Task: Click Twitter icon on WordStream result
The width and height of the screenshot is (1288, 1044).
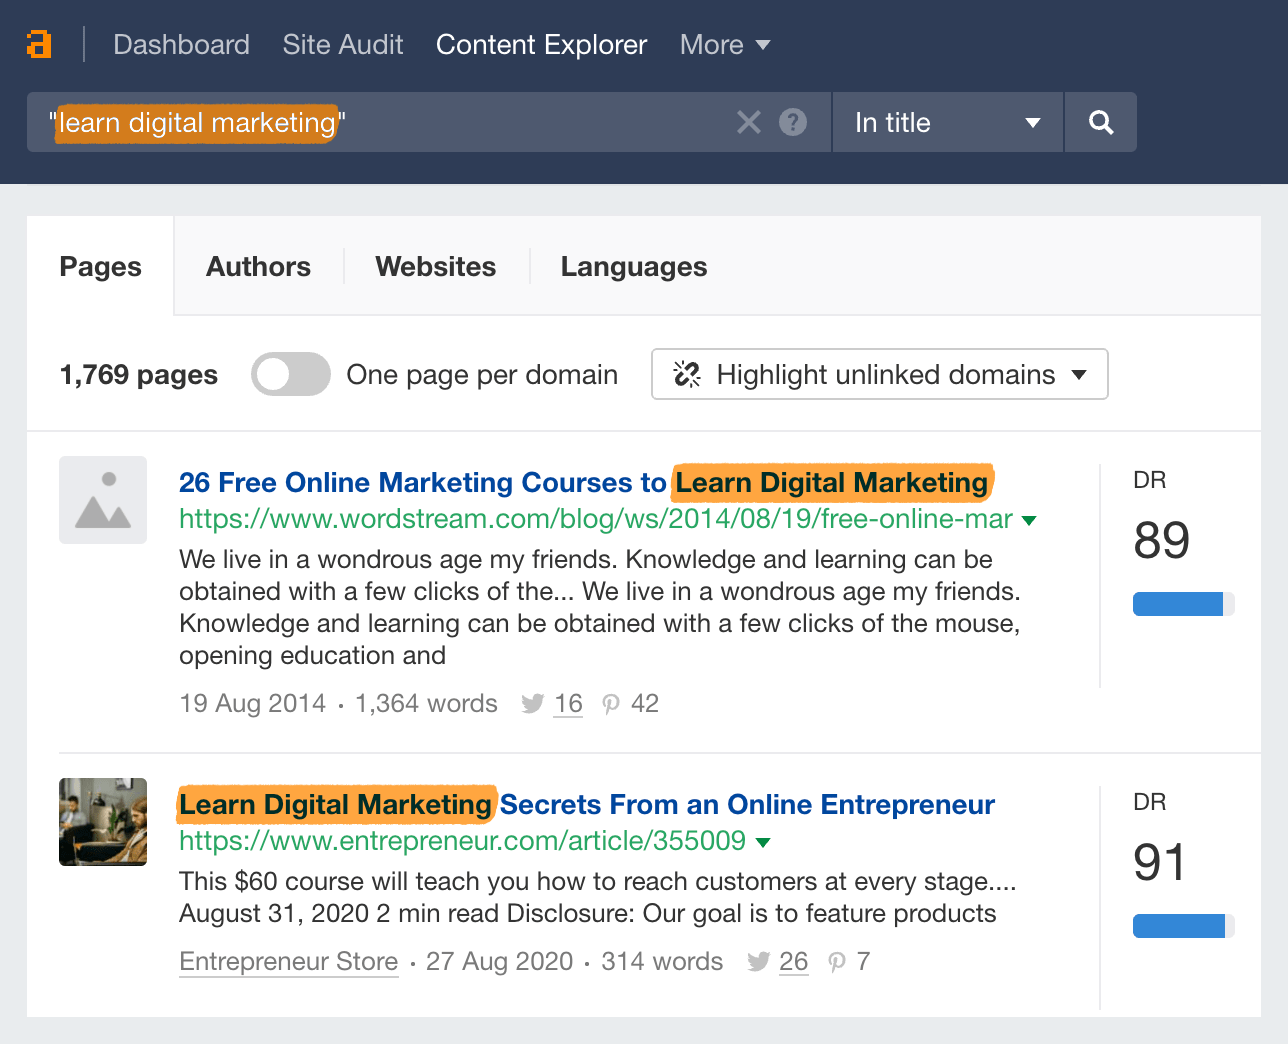Action: [x=533, y=704]
